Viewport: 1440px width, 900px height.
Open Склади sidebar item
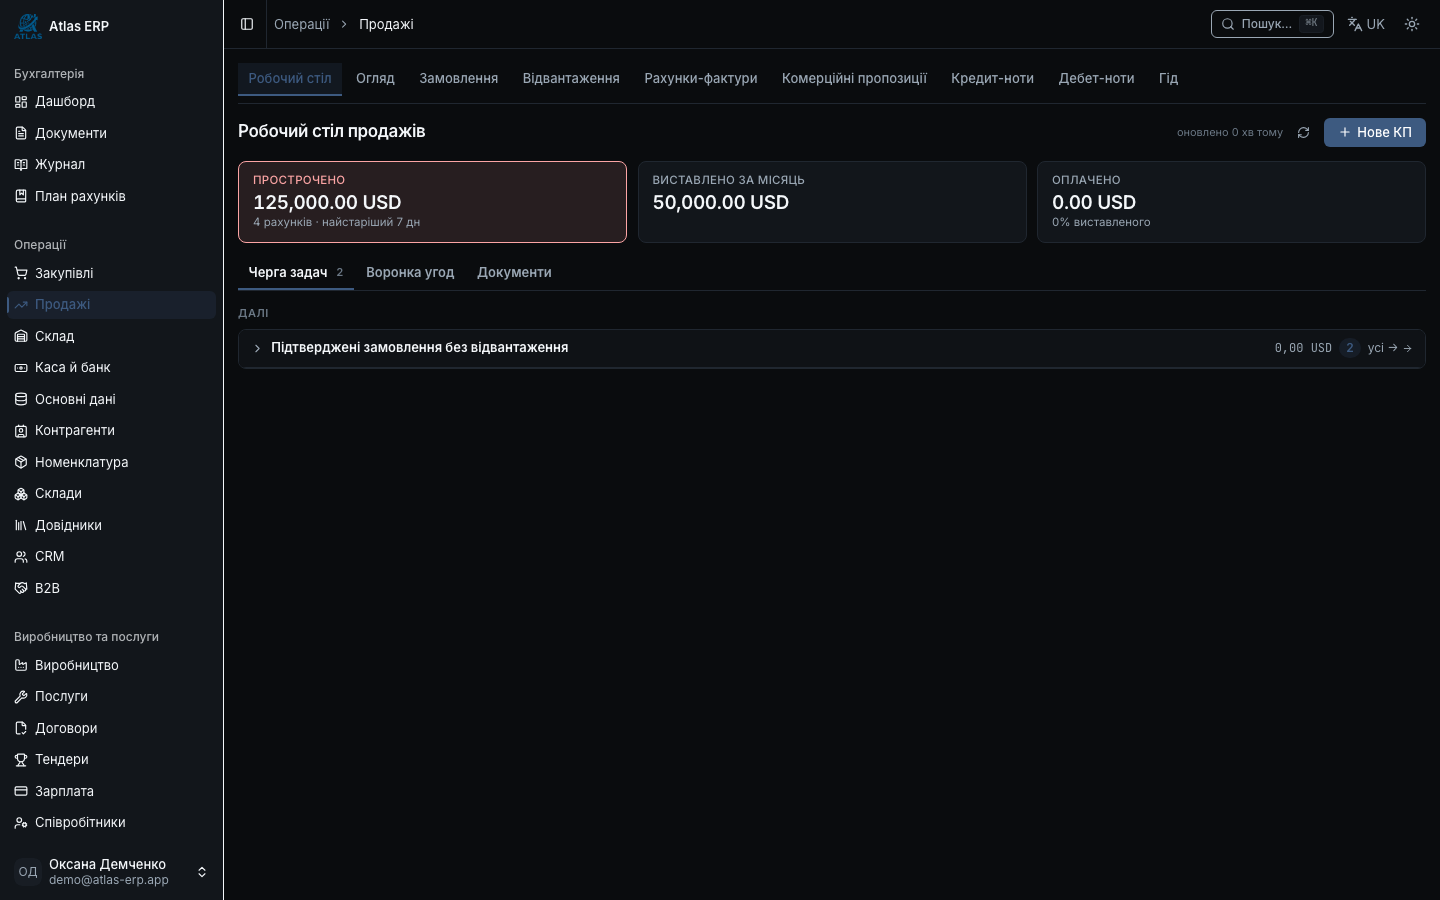click(x=111, y=493)
